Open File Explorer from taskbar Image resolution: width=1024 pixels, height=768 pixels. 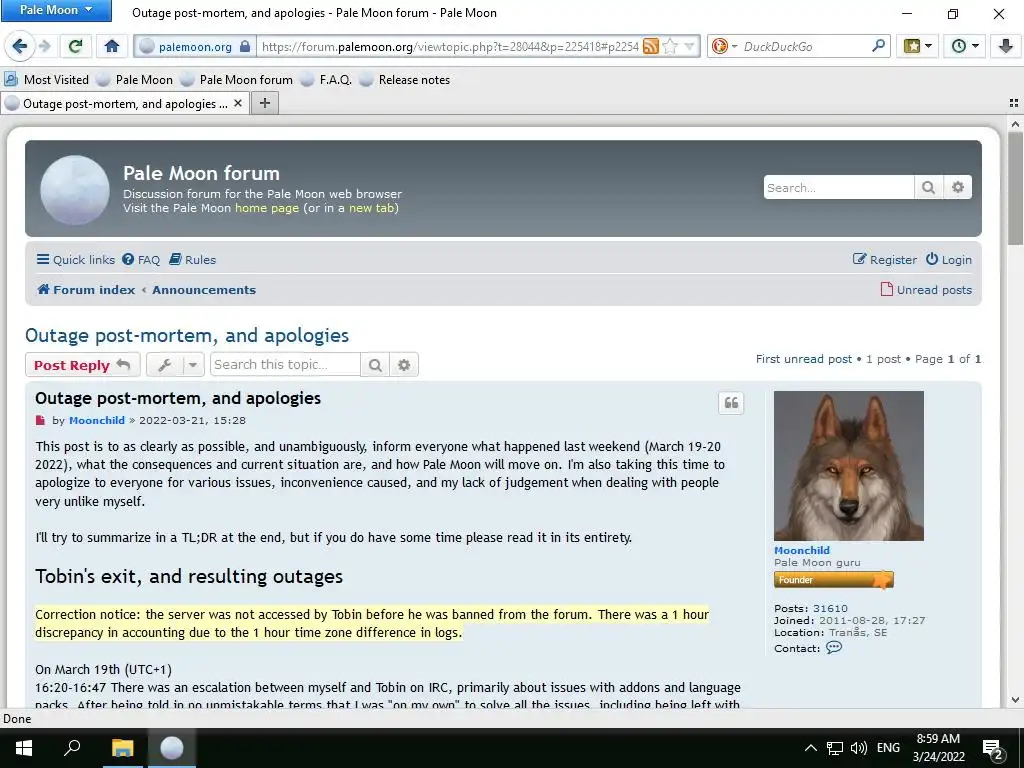[122, 748]
